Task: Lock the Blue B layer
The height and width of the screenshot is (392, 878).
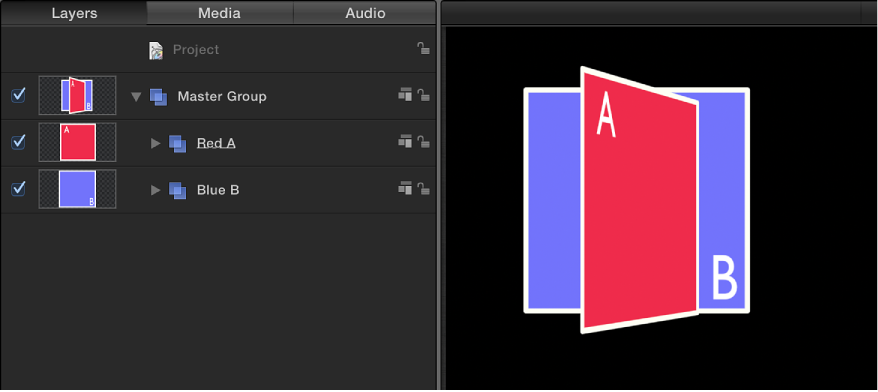Action: click(x=424, y=189)
